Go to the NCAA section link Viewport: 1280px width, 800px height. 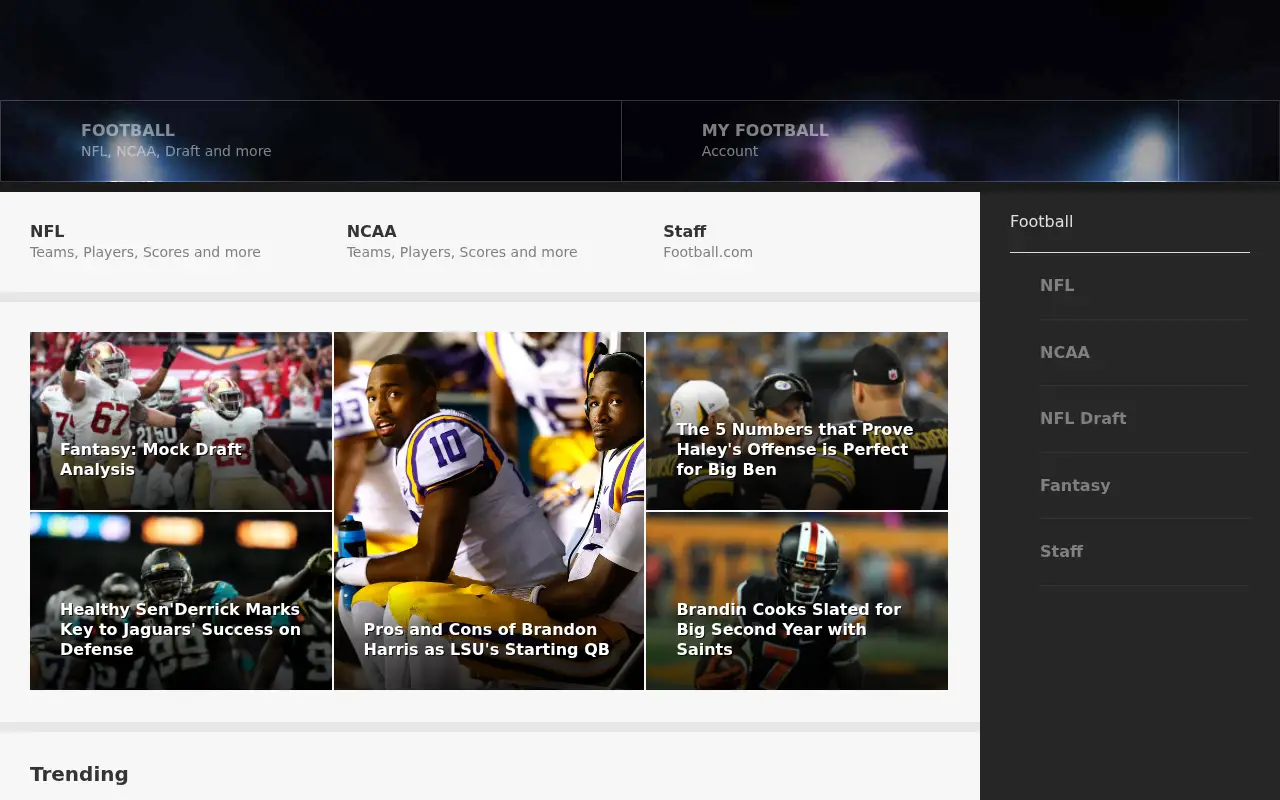(462, 241)
